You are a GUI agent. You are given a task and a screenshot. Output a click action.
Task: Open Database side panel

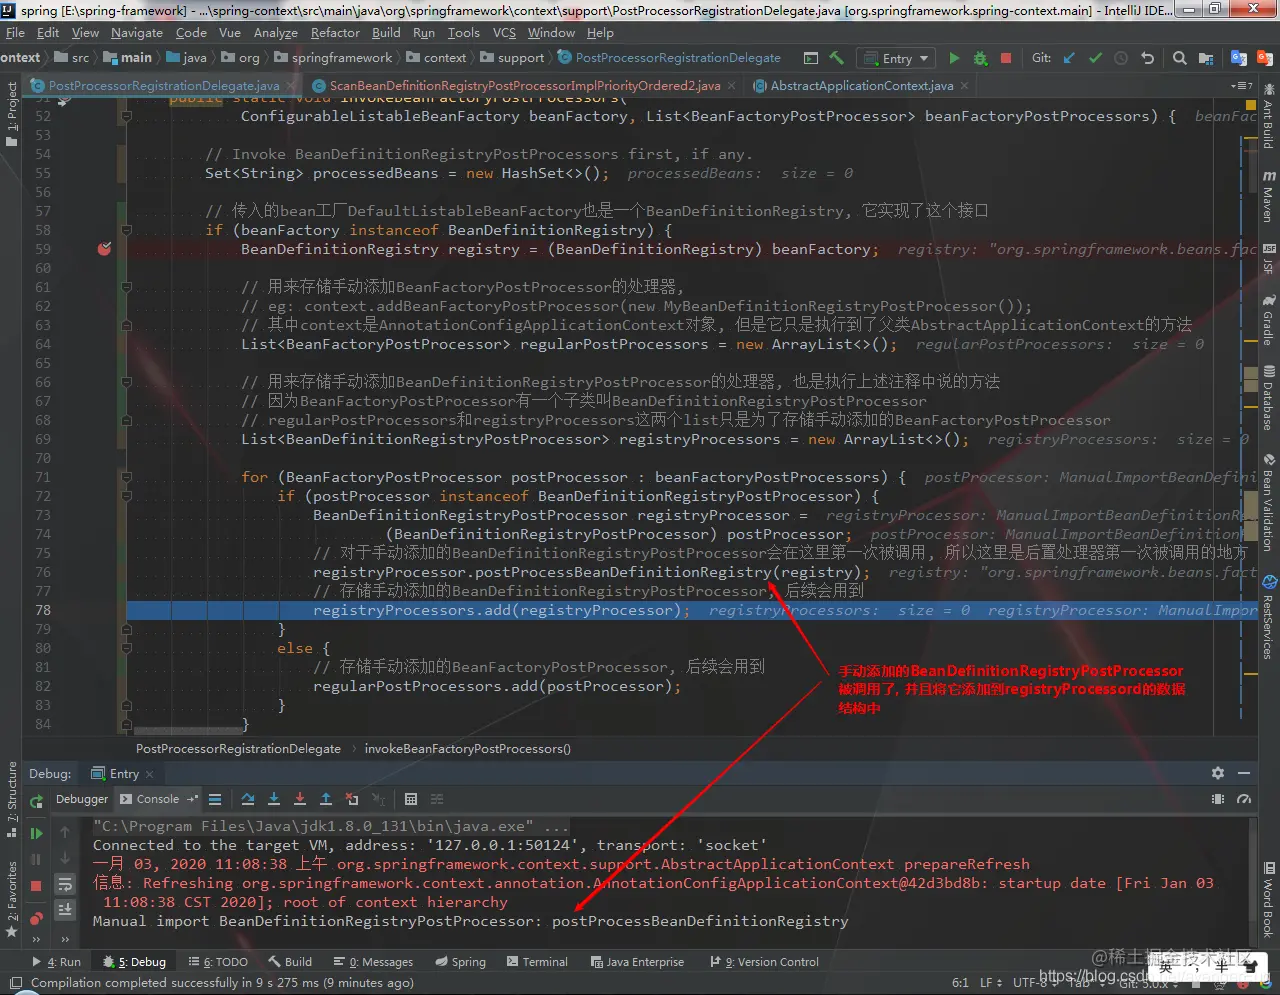1269,399
